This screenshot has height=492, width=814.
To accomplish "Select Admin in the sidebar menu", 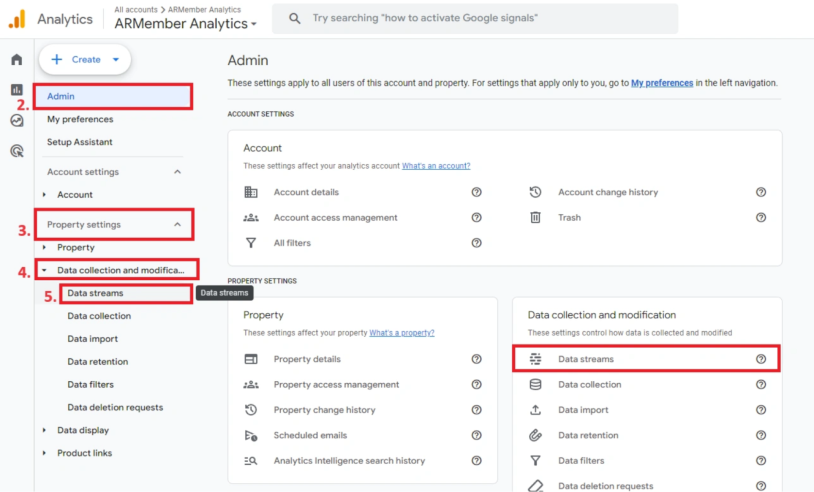I will click(113, 96).
